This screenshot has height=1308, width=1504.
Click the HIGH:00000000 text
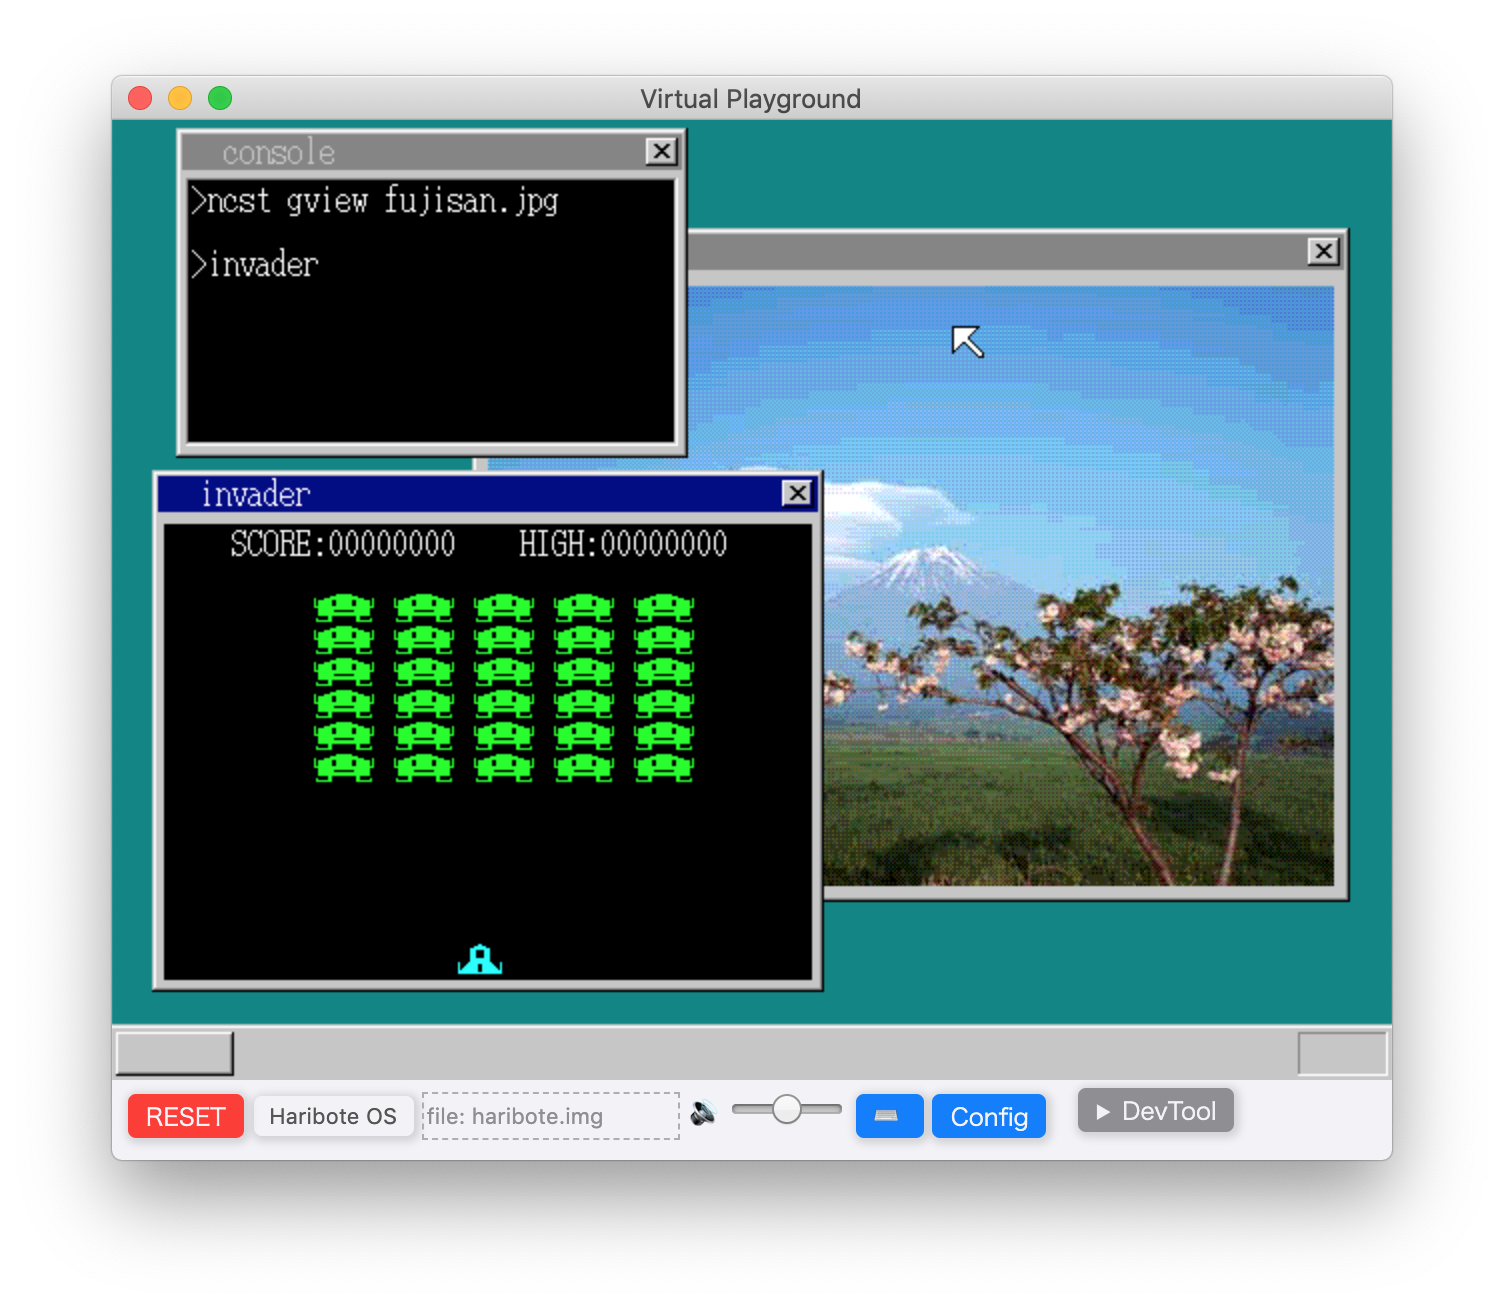click(x=623, y=544)
